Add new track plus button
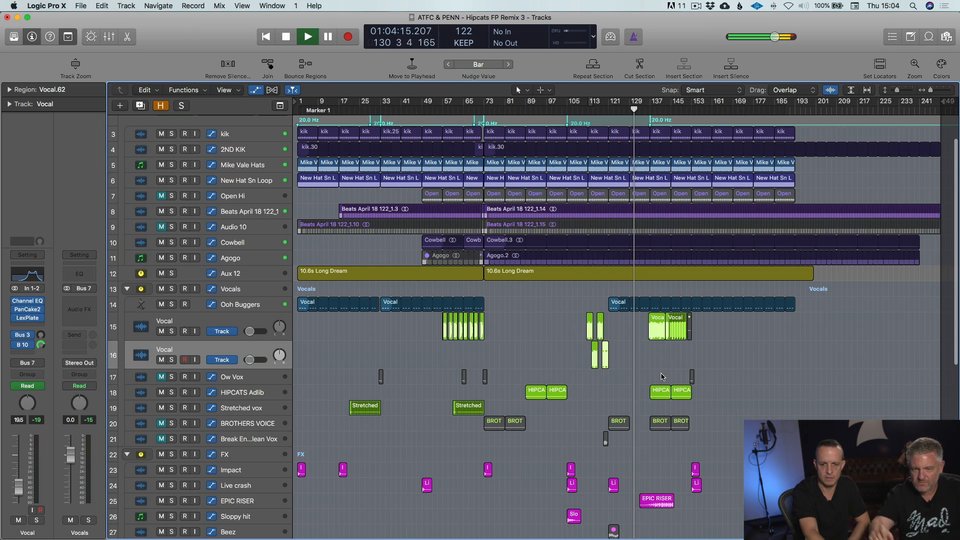The height and width of the screenshot is (540, 960). (120, 105)
